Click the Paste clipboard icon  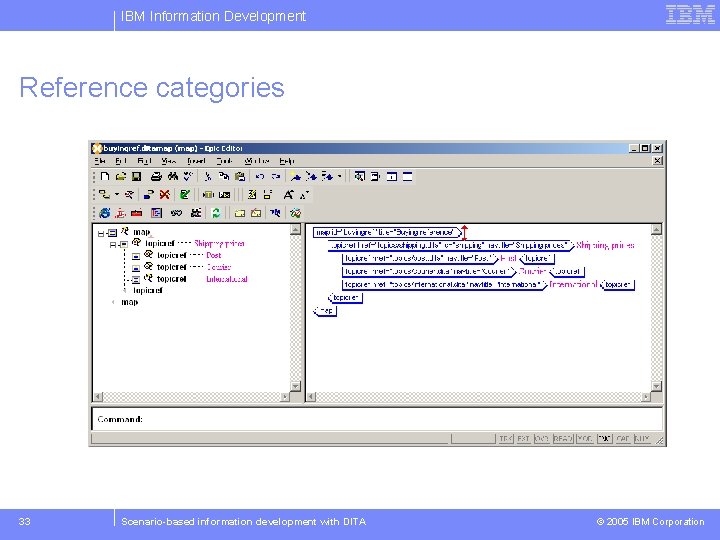(x=240, y=176)
